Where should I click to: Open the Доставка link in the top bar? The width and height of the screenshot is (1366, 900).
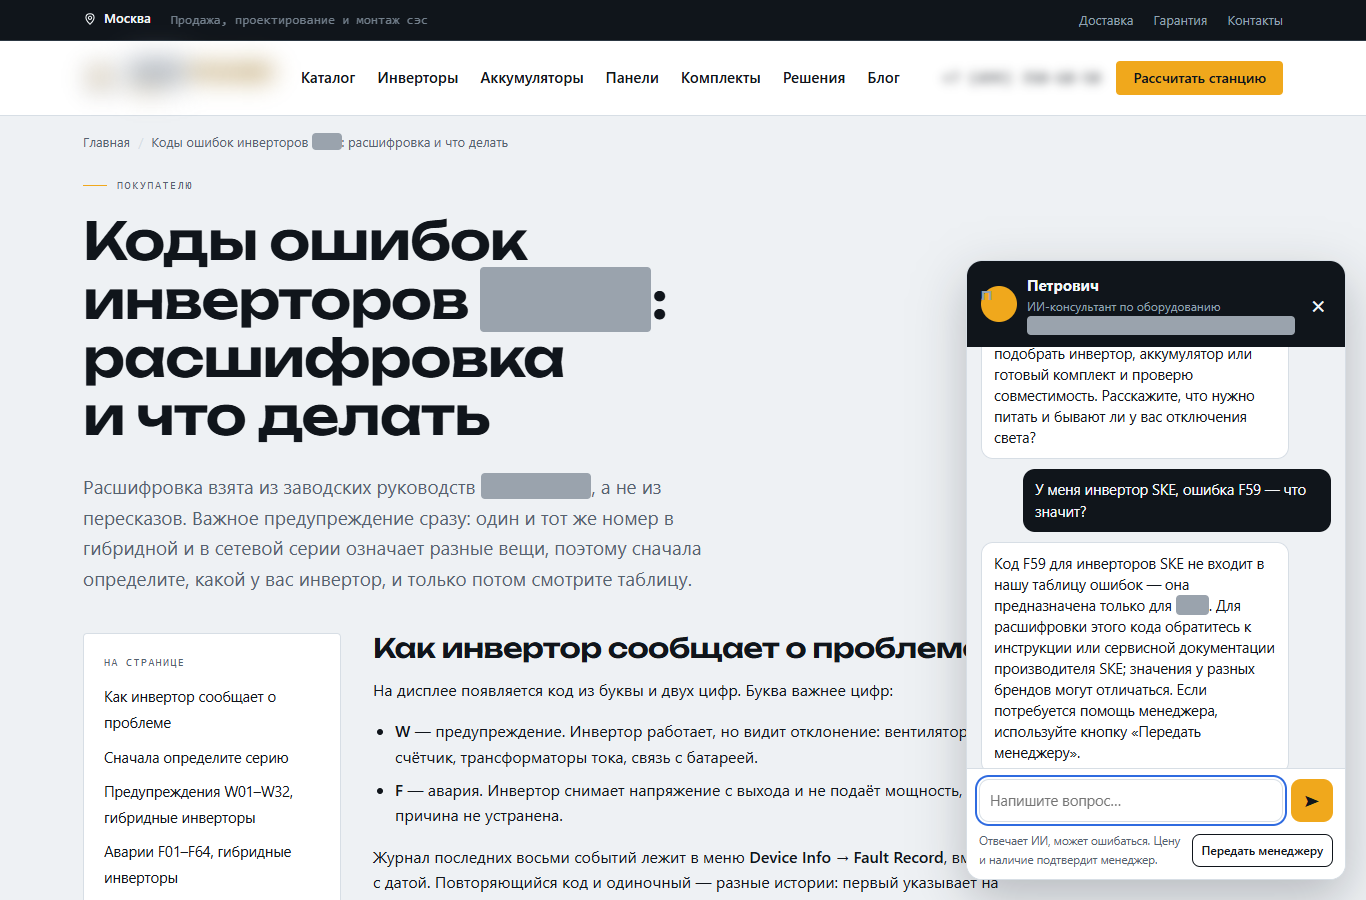1106,20
